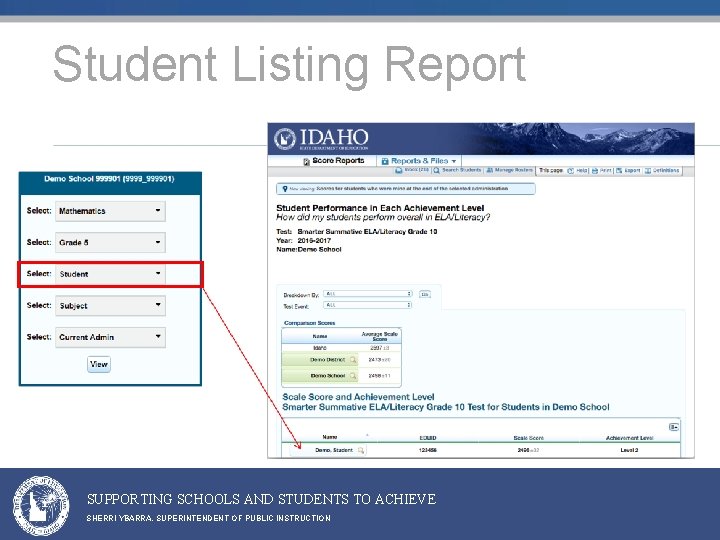Screen dimensions: 720x540
Task: Open the Breakdown By dropdown
Action: point(367,294)
